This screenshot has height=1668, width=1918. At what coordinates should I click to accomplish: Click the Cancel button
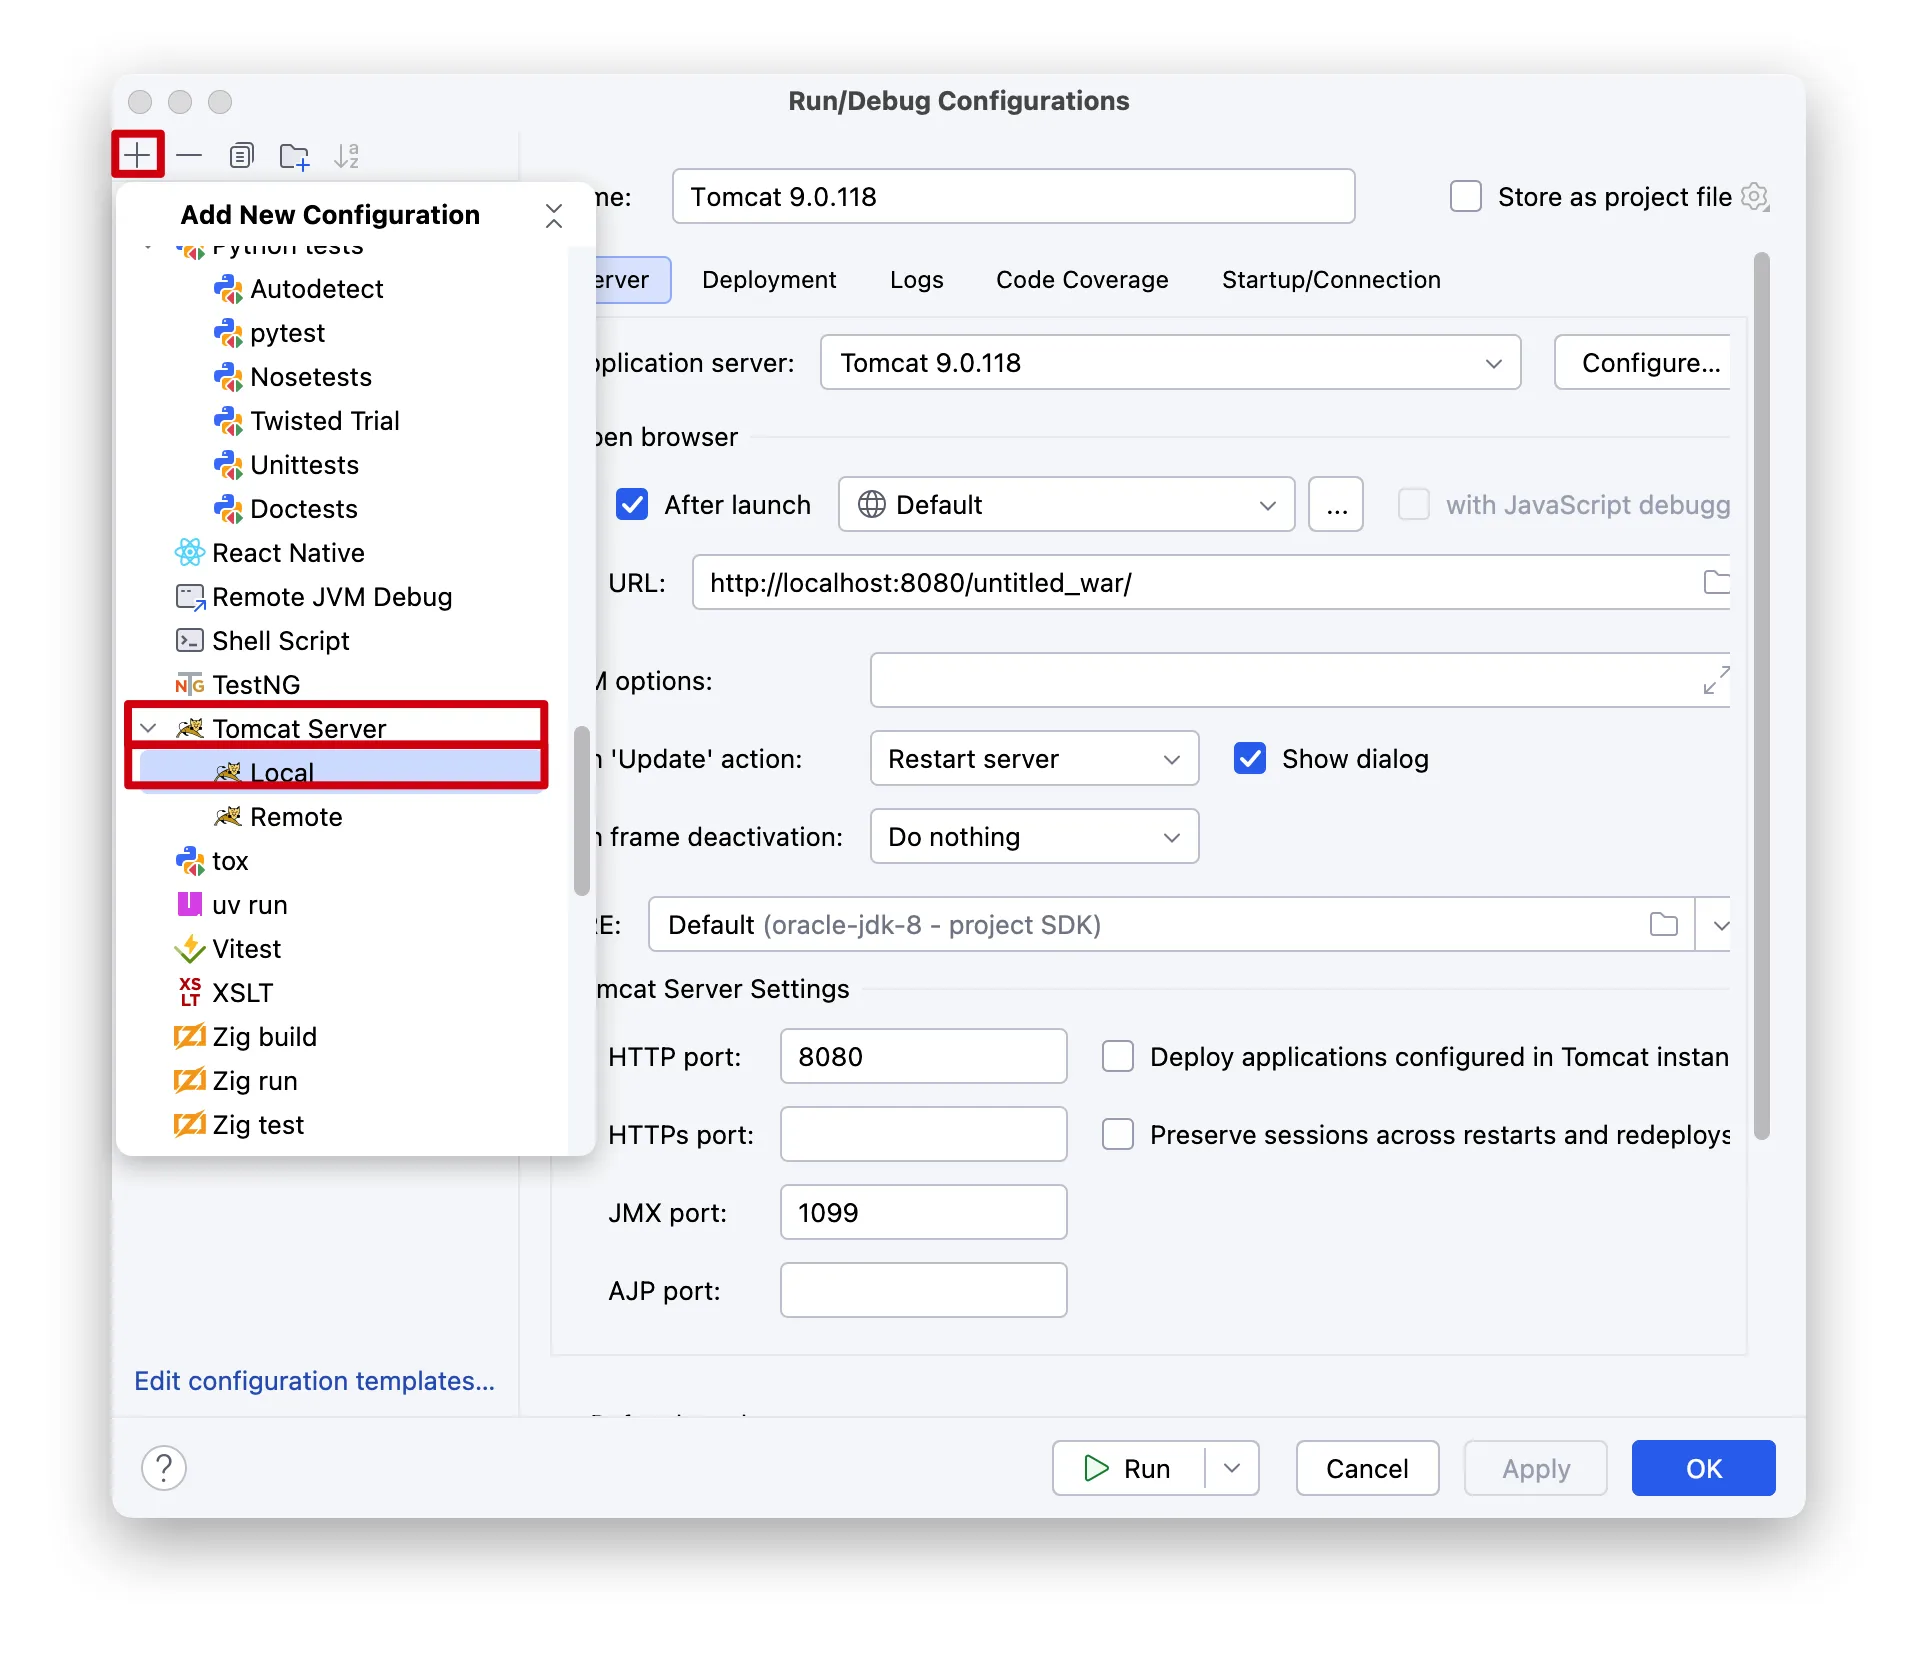1367,1468
